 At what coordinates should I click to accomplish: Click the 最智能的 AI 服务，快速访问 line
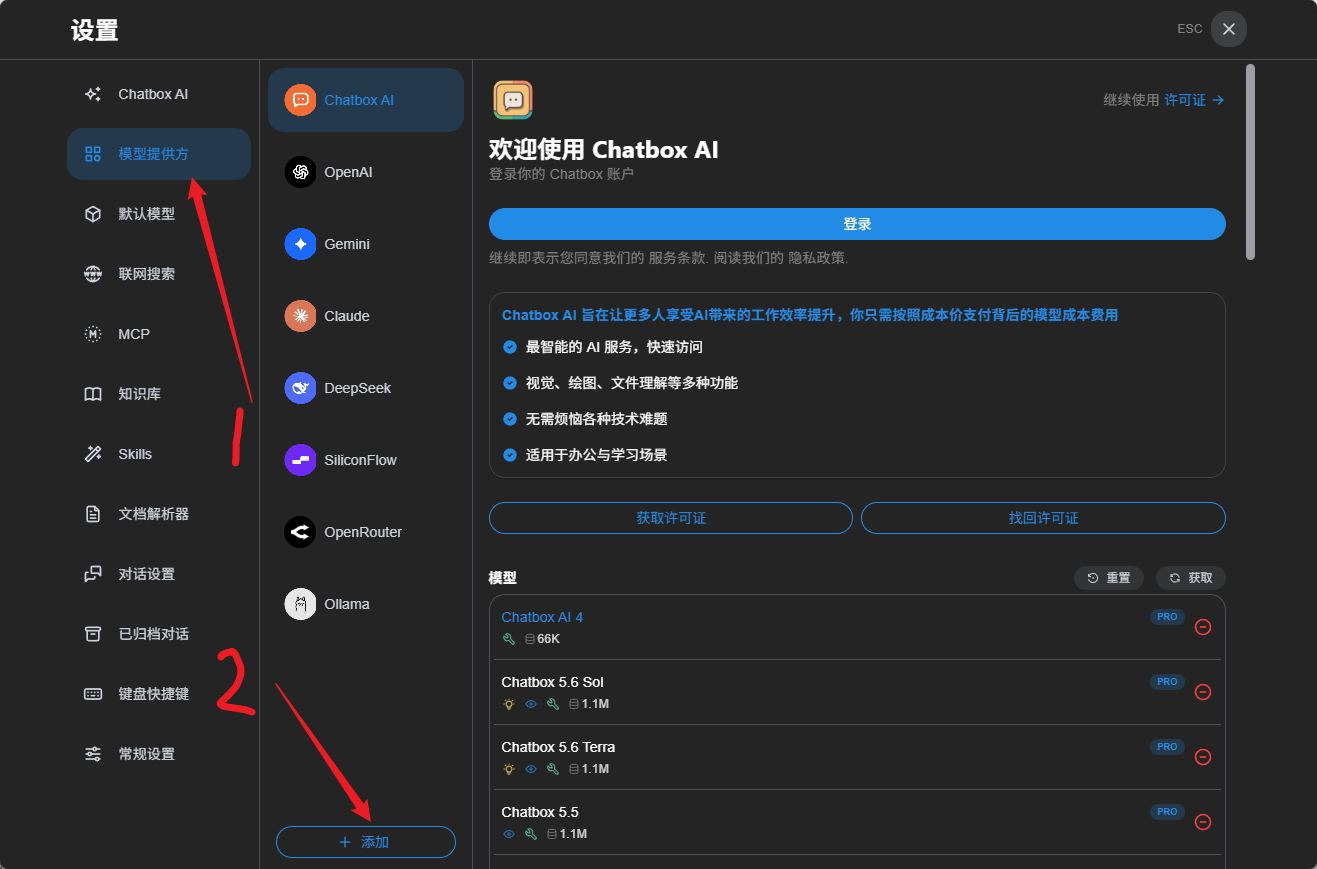[614, 347]
